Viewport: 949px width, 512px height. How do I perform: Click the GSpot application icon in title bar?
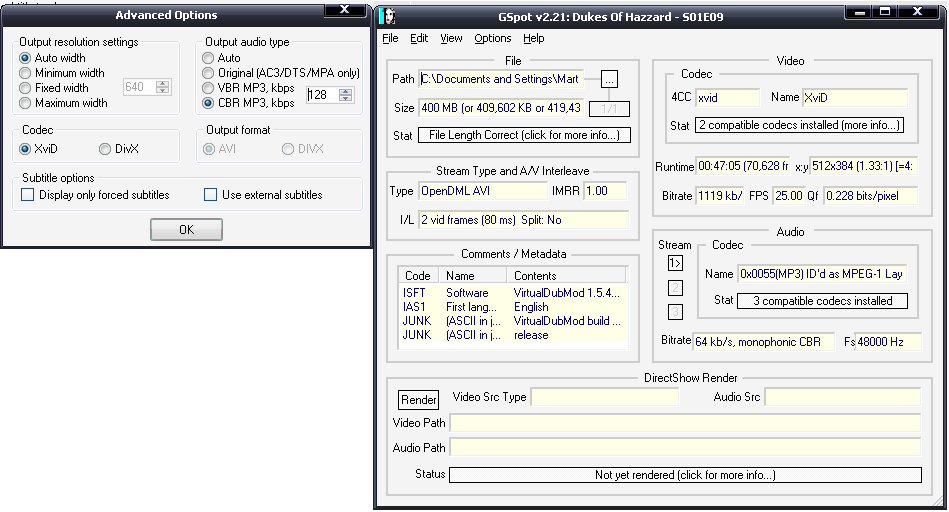click(x=388, y=16)
